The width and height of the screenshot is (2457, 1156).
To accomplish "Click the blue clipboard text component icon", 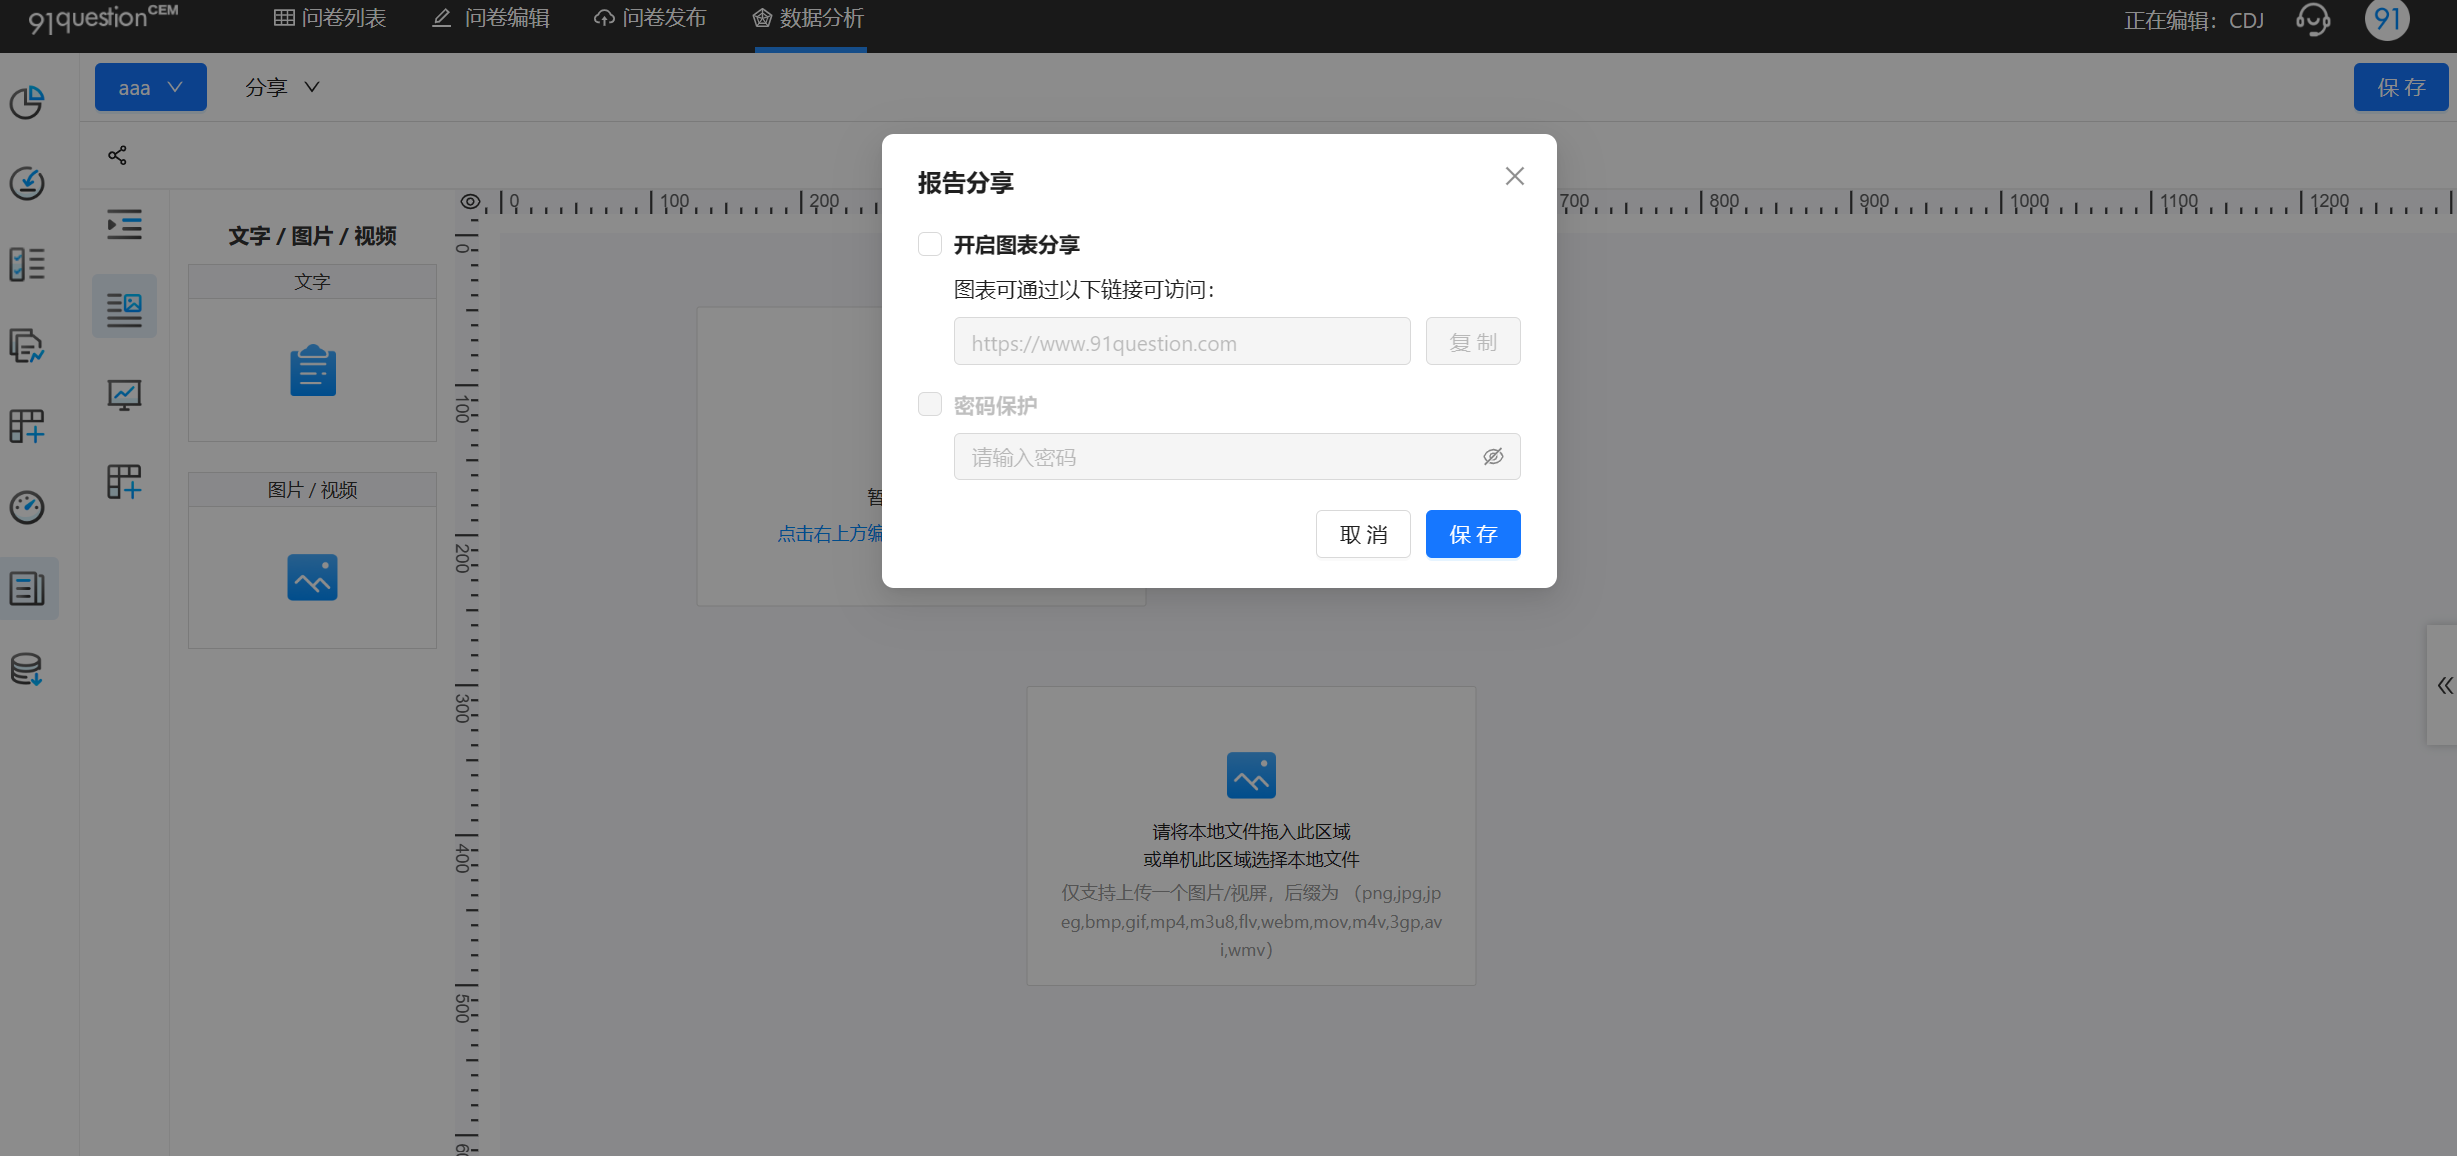I will [313, 370].
